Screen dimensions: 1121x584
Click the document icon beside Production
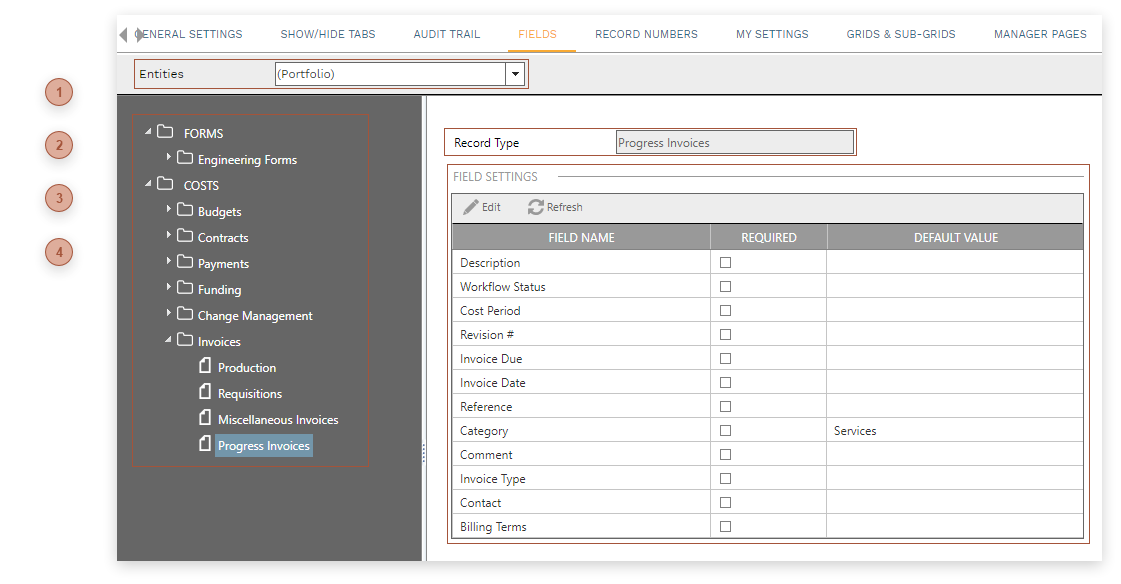point(204,367)
